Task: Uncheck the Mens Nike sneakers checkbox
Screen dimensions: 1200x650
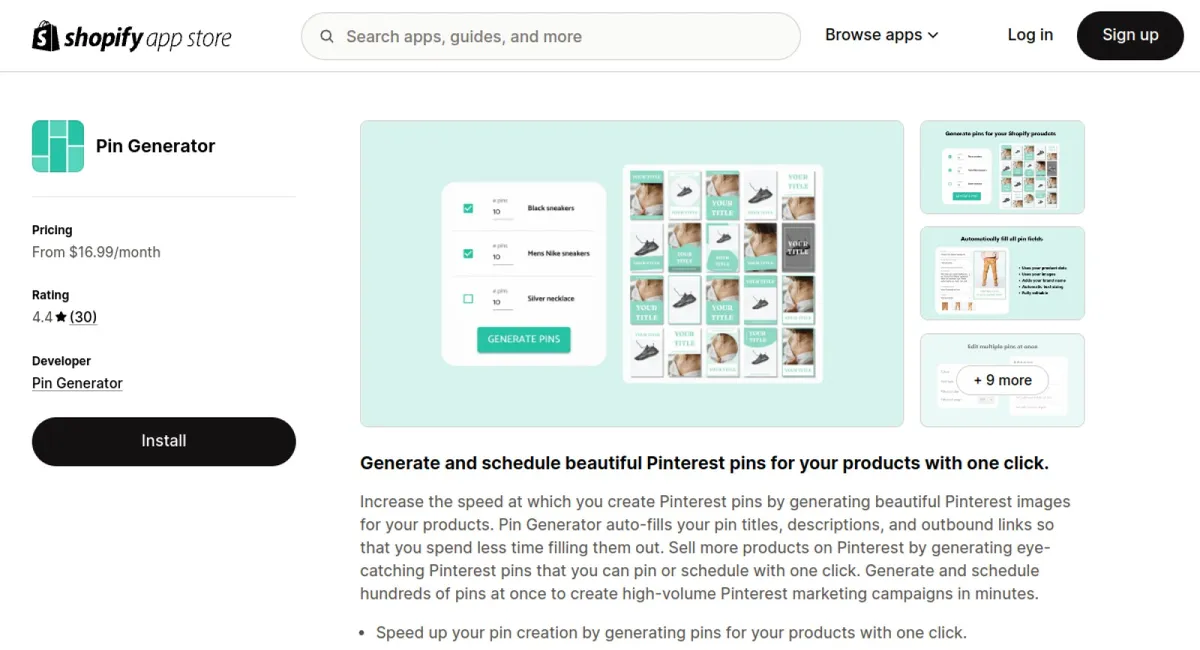Action: (468, 254)
